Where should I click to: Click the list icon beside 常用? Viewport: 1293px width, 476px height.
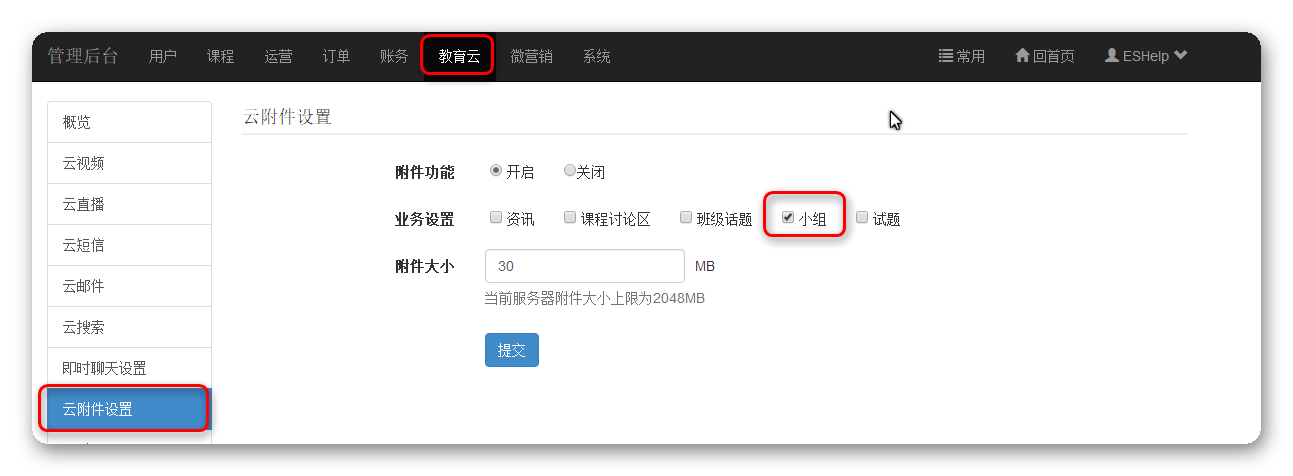[945, 56]
